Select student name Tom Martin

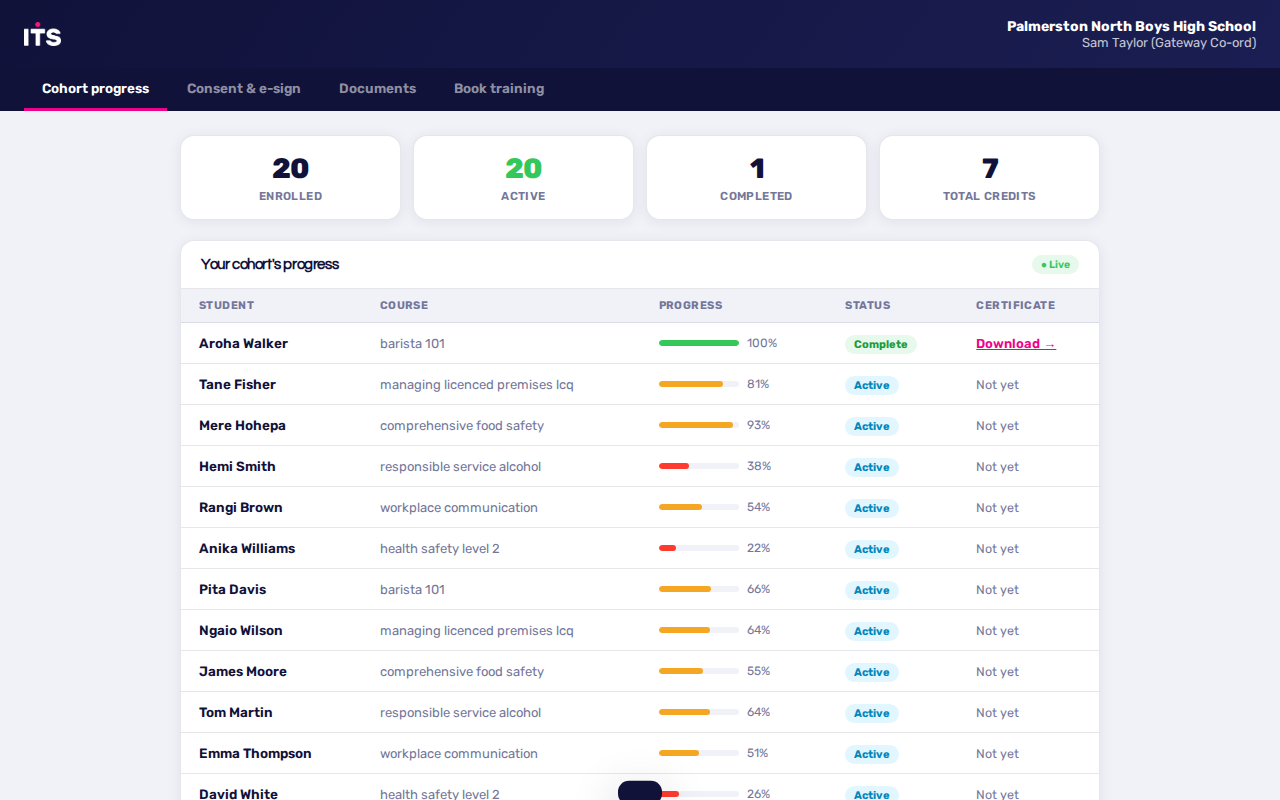(x=236, y=713)
